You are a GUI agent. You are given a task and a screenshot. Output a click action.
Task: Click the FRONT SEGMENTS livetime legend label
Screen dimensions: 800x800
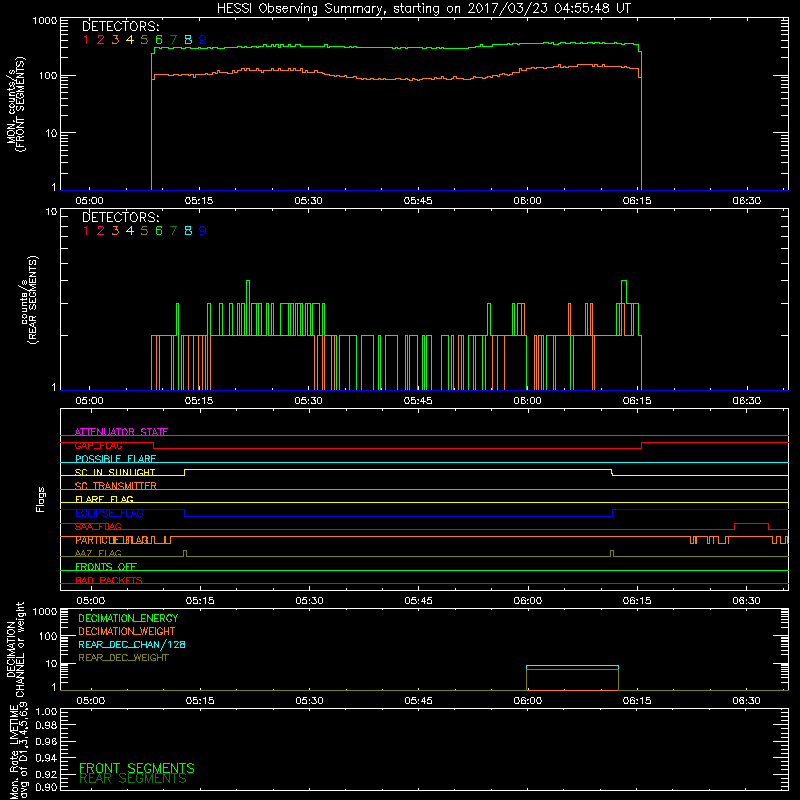137,768
